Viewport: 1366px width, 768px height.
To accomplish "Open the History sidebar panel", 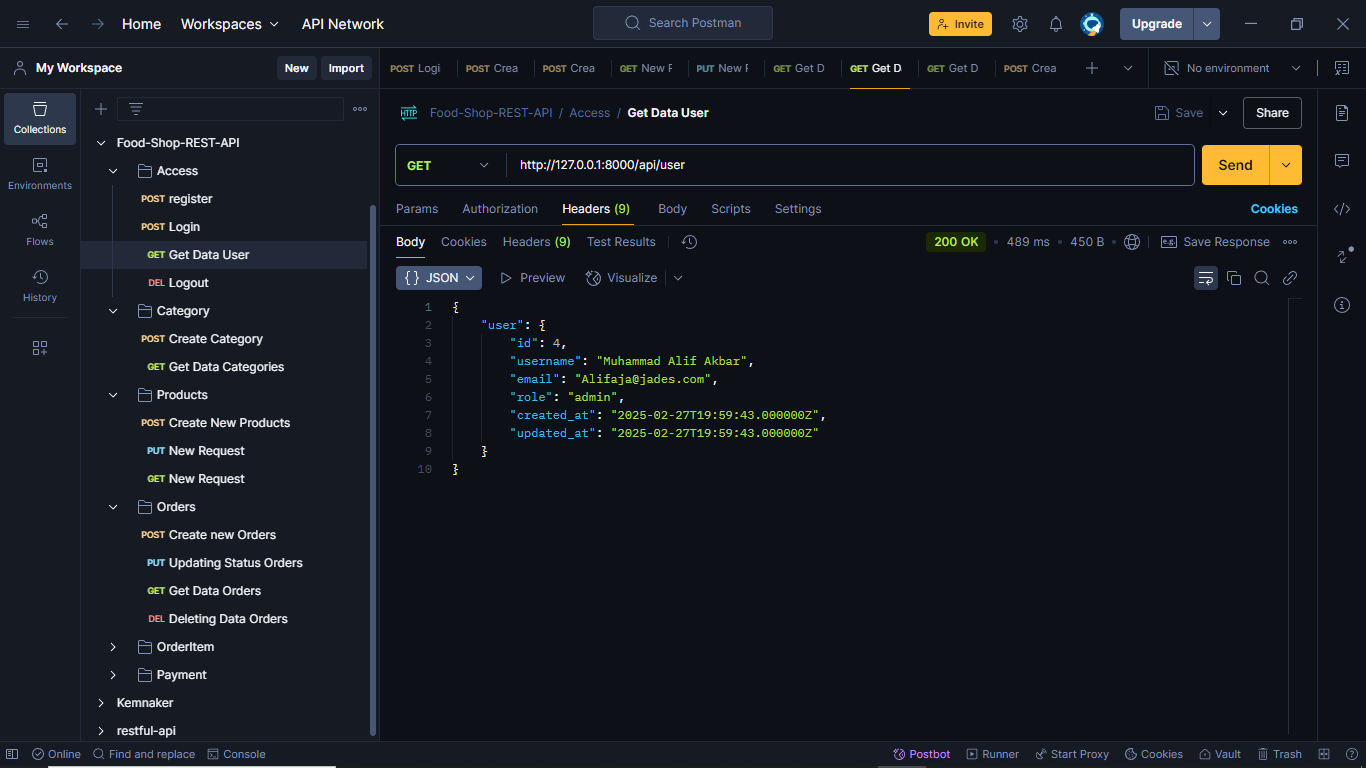I will (x=40, y=286).
